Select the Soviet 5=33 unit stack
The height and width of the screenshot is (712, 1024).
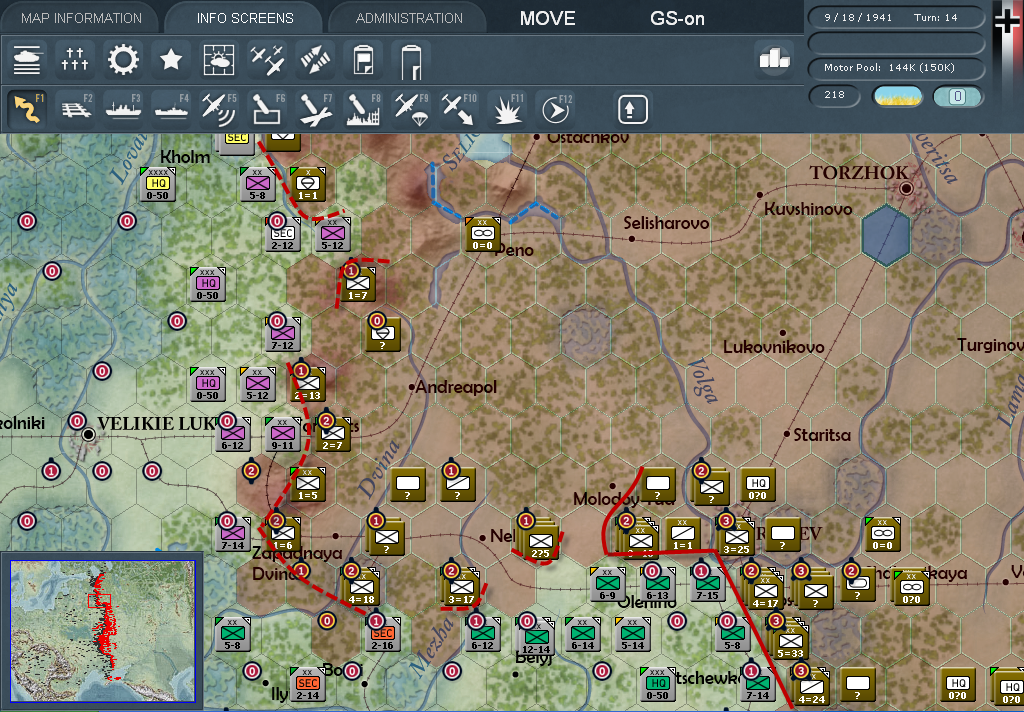[x=790, y=639]
